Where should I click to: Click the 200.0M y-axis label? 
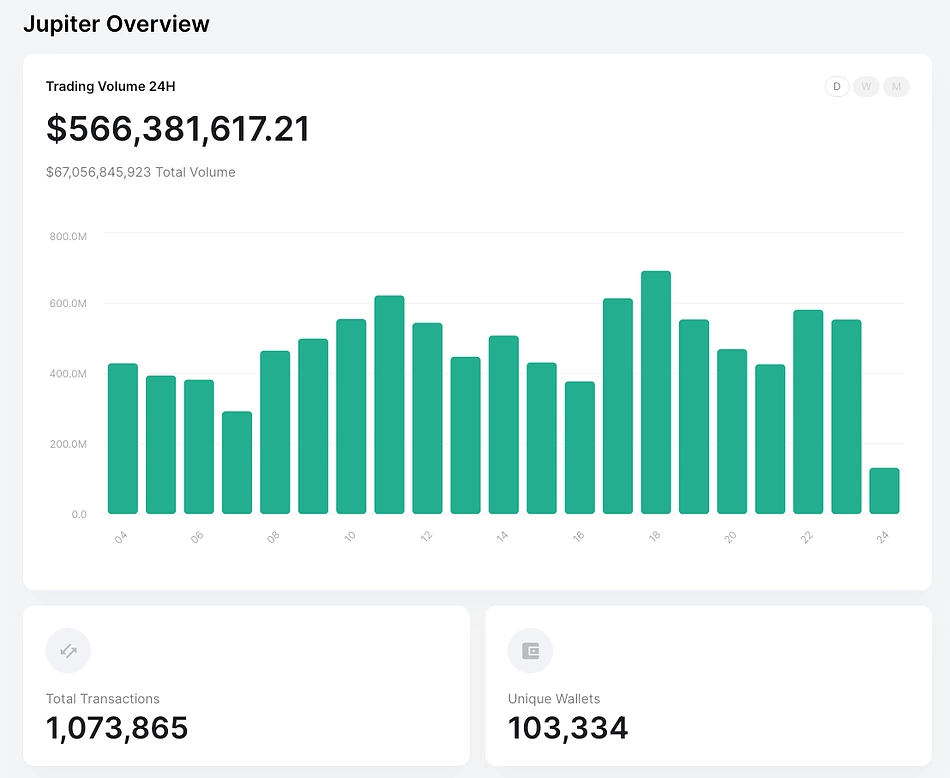pos(68,444)
